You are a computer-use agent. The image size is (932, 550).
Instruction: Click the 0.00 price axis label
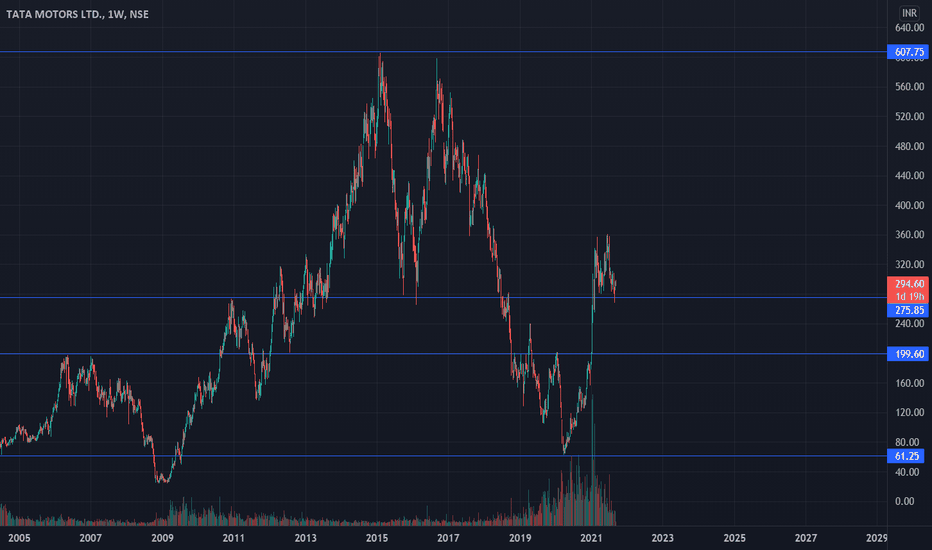[x=905, y=501]
